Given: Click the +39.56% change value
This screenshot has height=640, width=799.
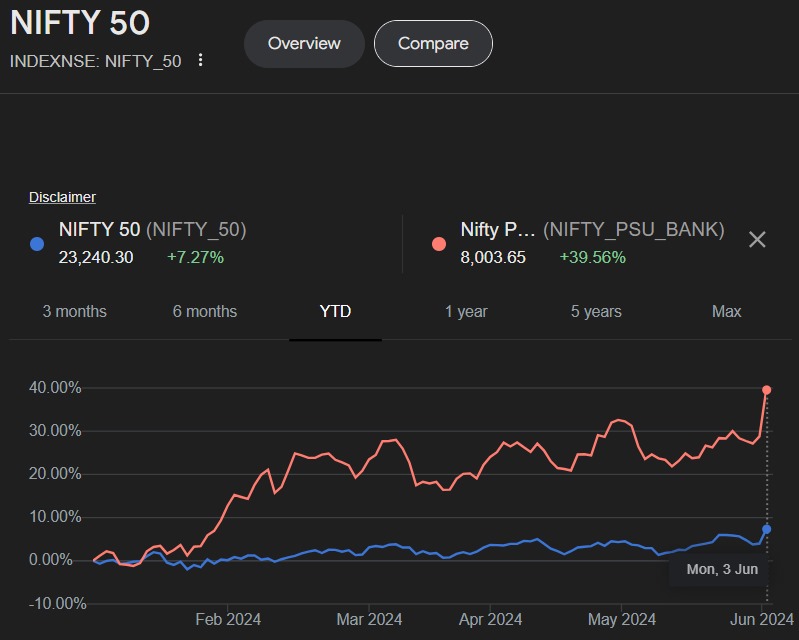Looking at the screenshot, I should click(592, 257).
